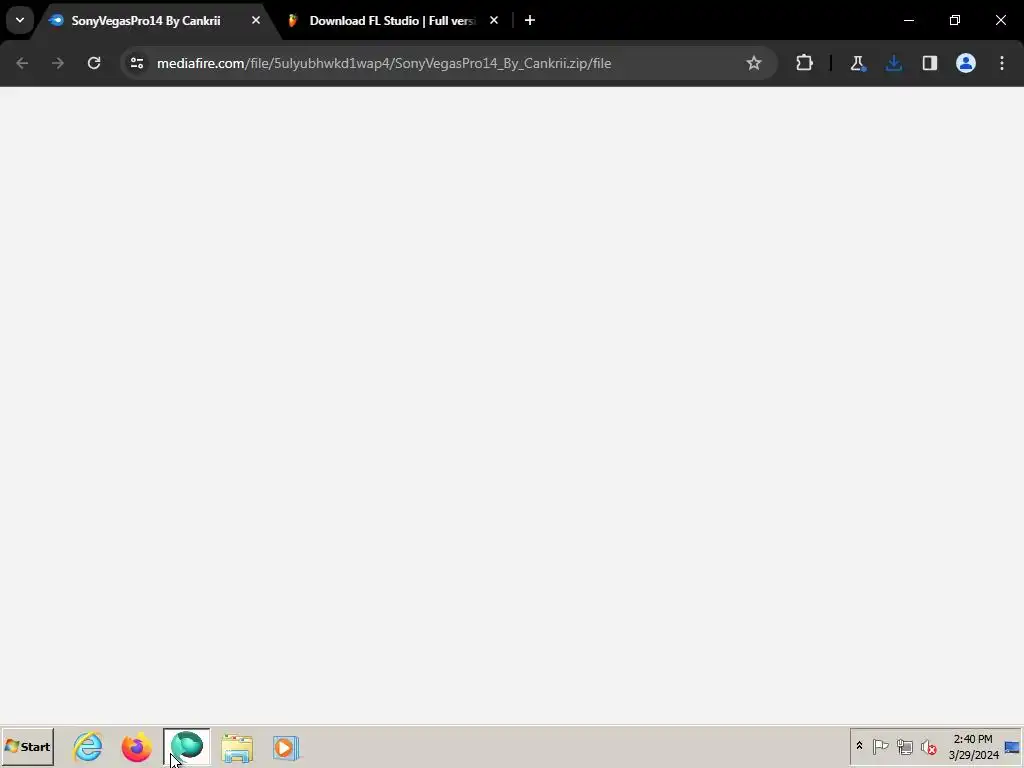The height and width of the screenshot is (768, 1024).
Task: Reload the mediafire page
Action: pos(94,63)
